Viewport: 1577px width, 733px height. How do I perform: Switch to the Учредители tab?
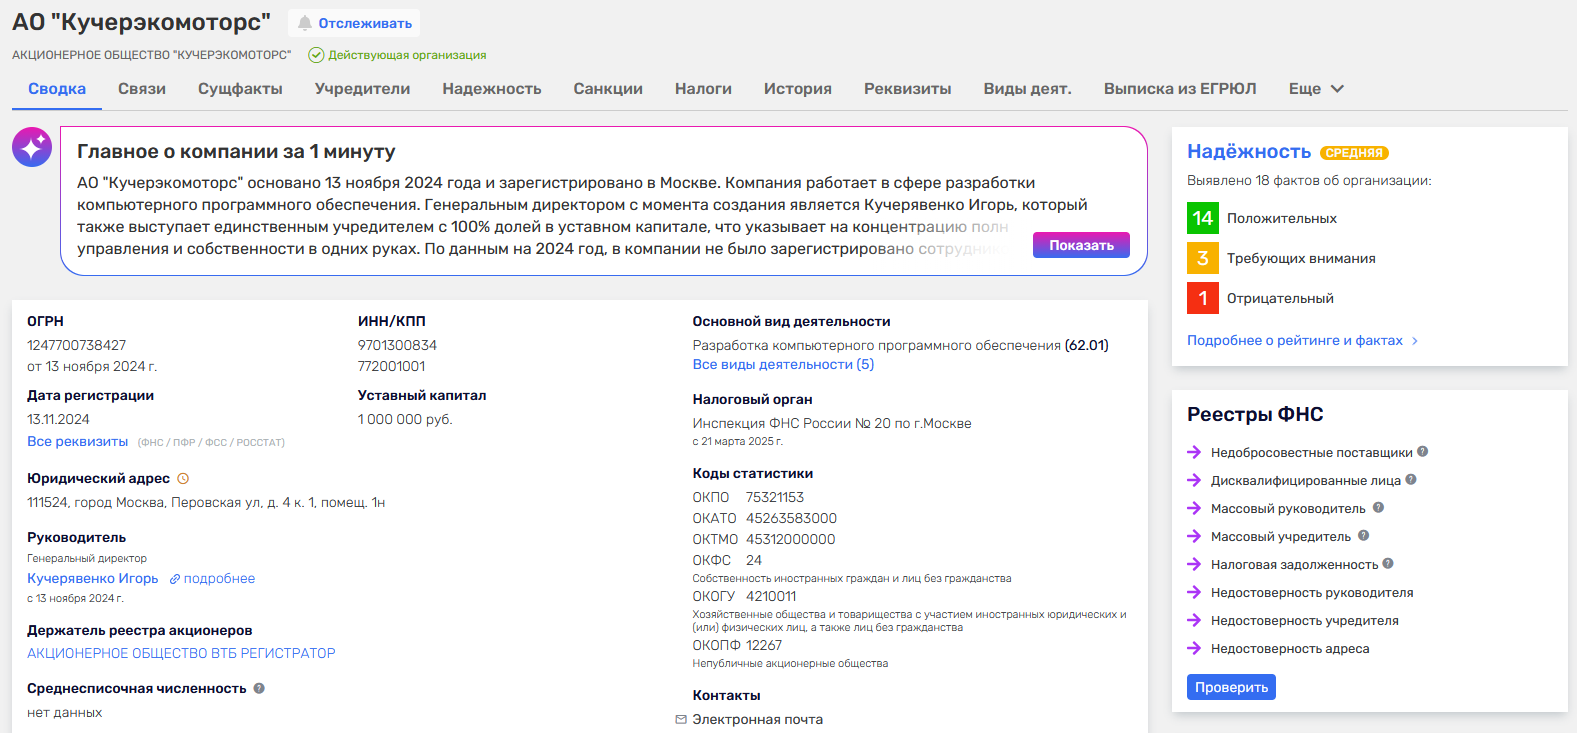(362, 89)
